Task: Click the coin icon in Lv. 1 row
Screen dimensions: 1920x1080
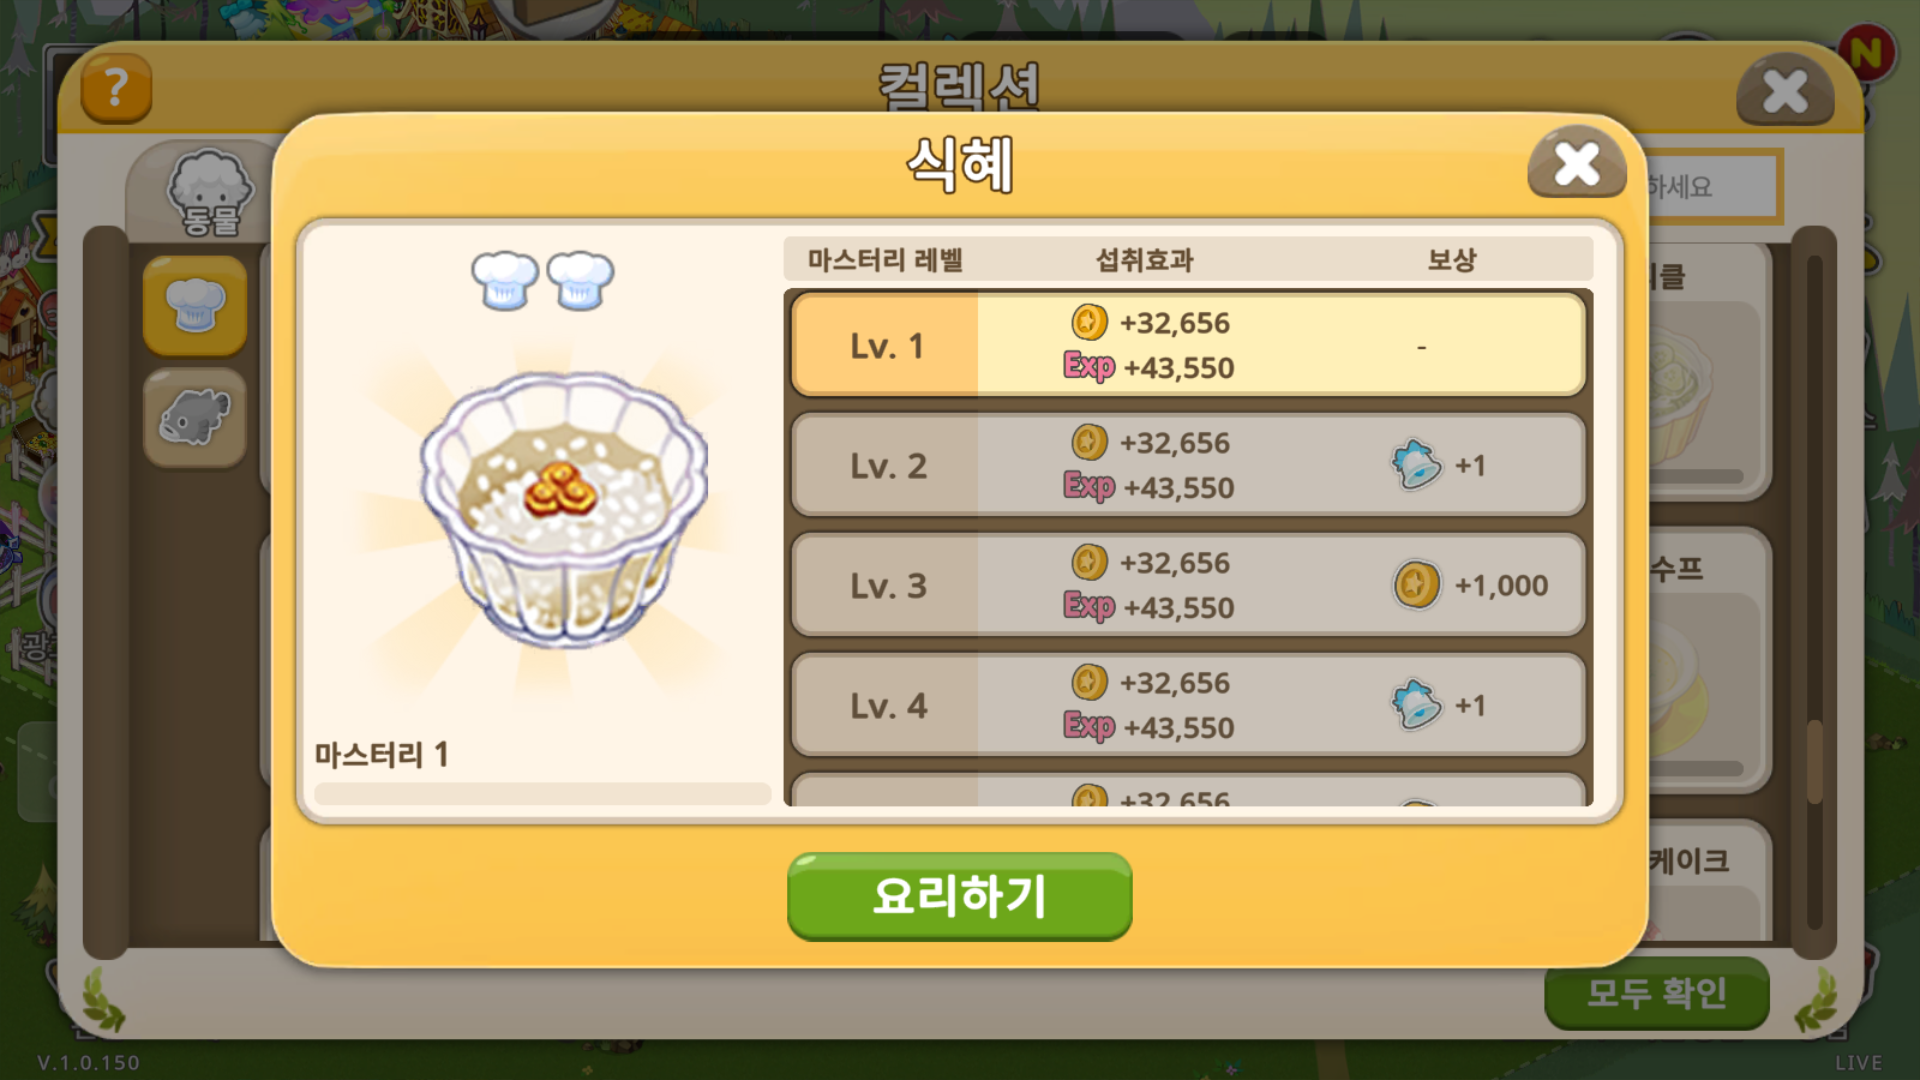Action: (1089, 322)
